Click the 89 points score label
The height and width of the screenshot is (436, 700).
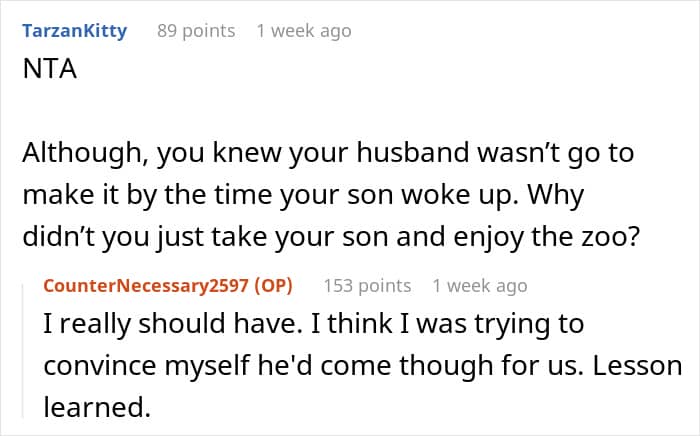[196, 31]
